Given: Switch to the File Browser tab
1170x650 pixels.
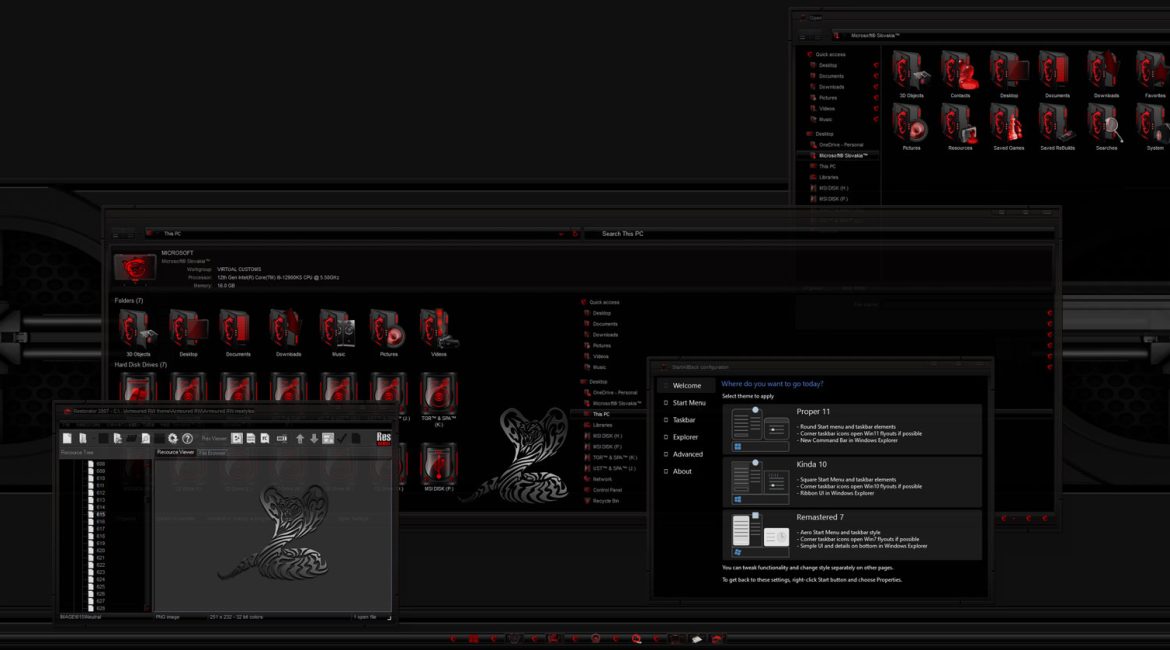Looking at the screenshot, I should tap(212, 453).
